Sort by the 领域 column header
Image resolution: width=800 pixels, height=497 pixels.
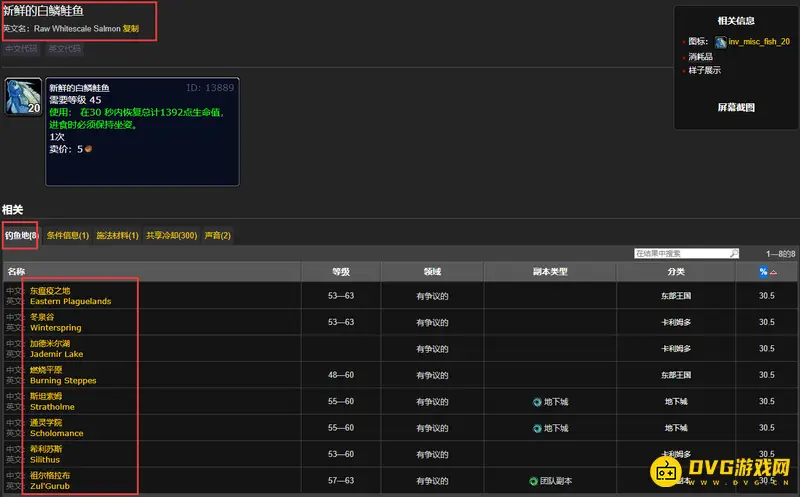pyautogui.click(x=432, y=272)
